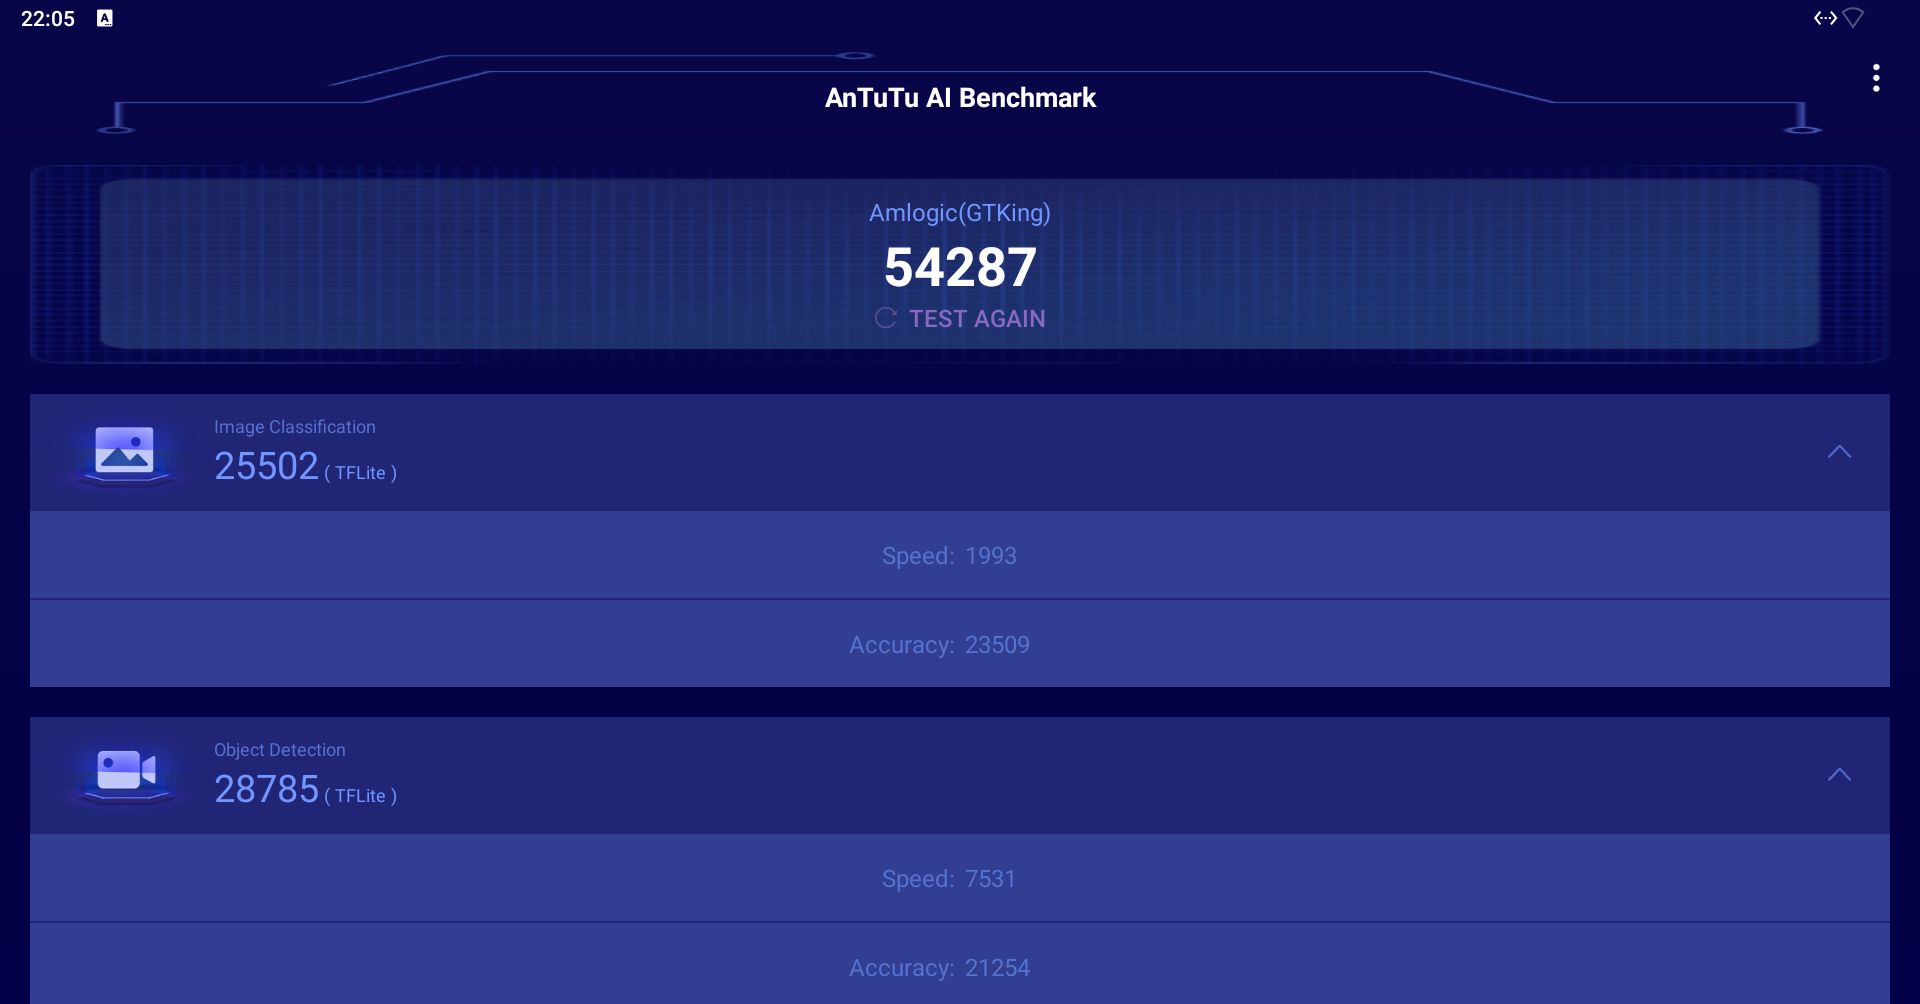Tap the keyboard indicator icon in status bar
Viewport: 1920px width, 1004px height.
105,18
